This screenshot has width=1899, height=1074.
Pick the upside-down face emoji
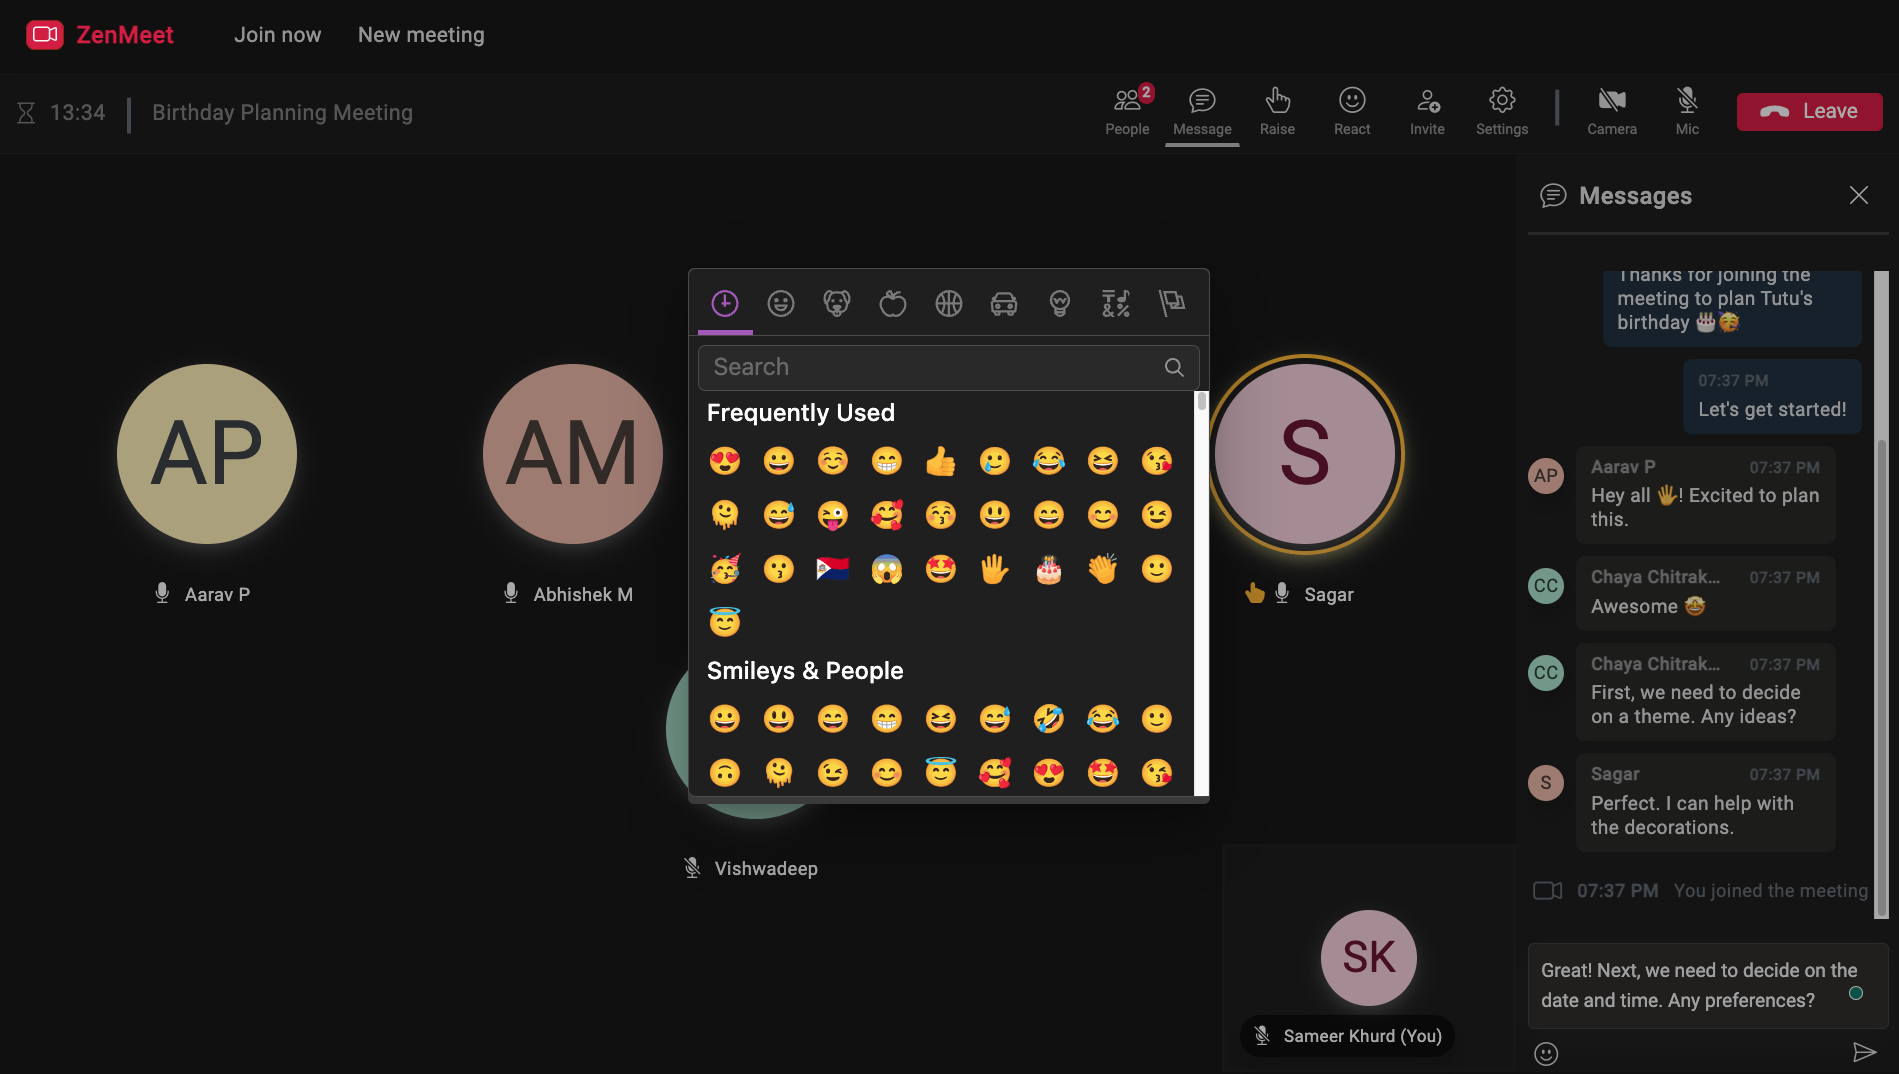click(725, 773)
